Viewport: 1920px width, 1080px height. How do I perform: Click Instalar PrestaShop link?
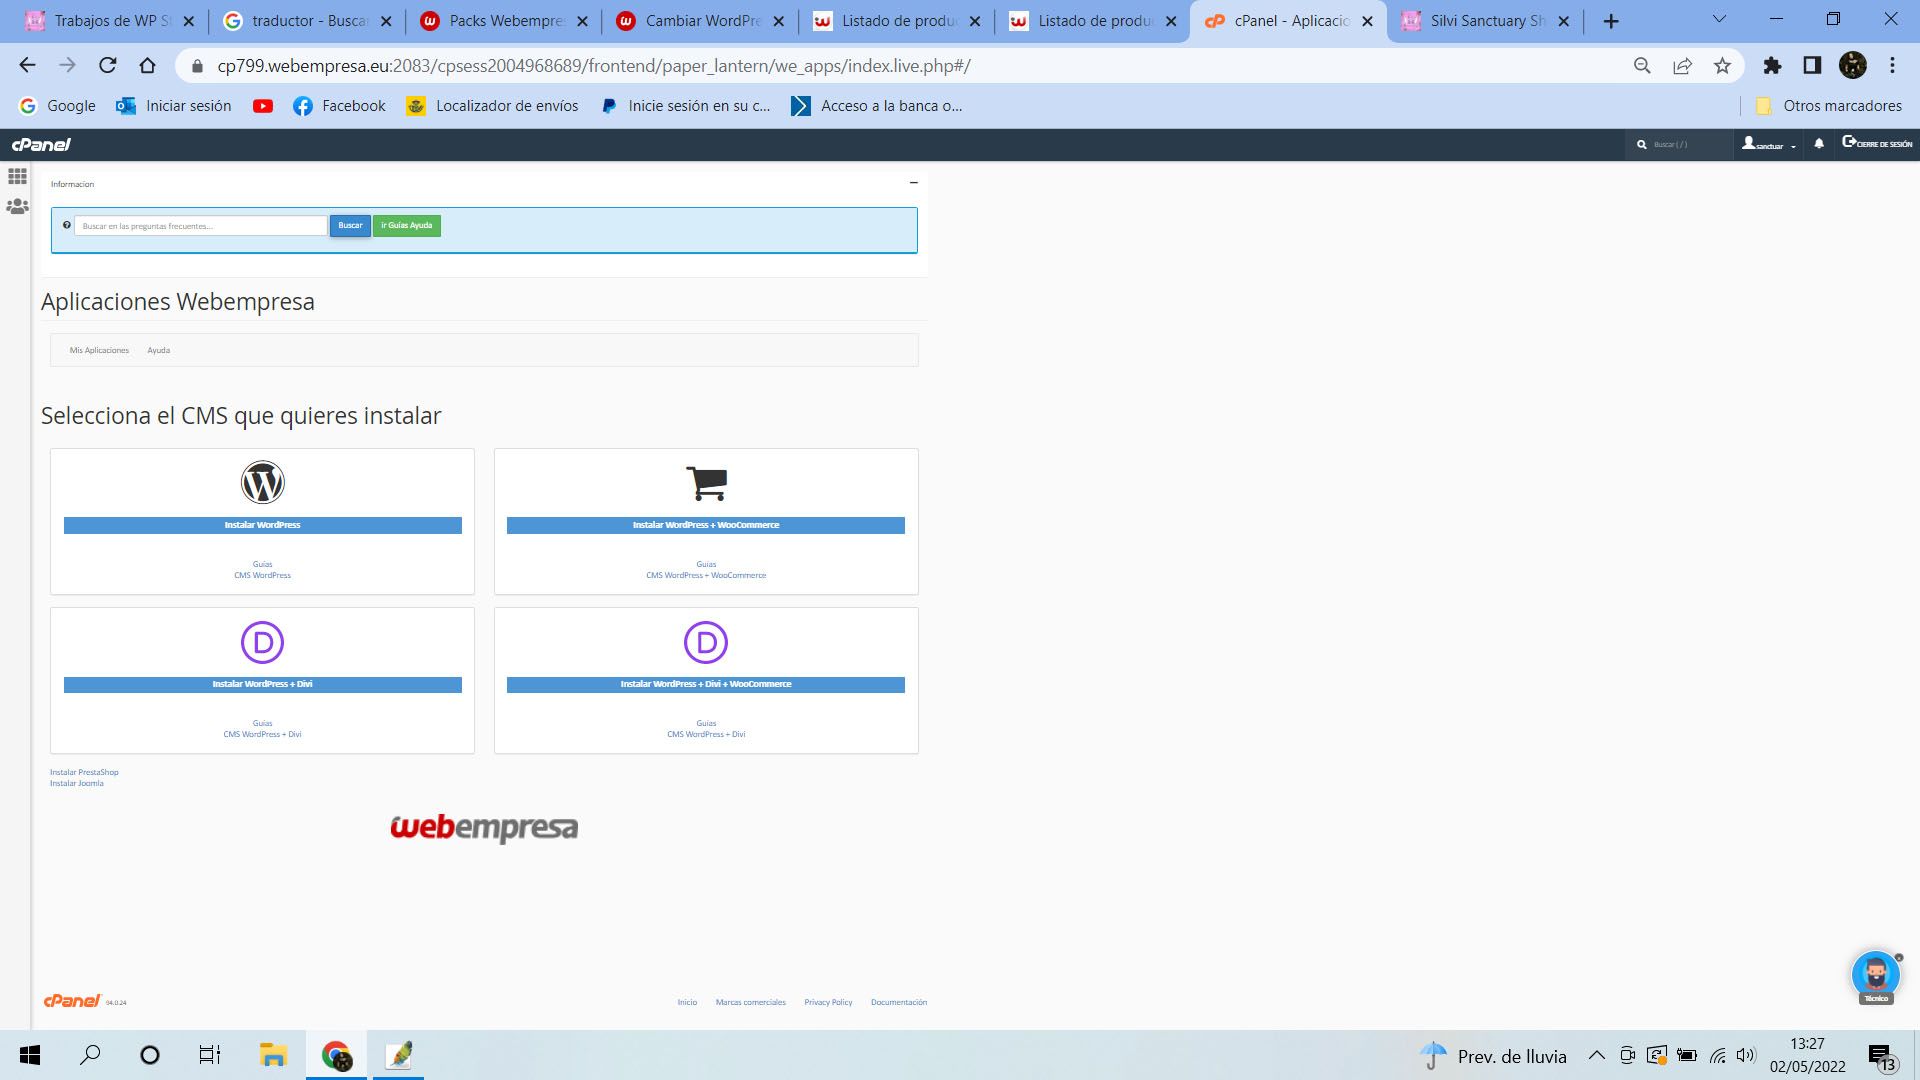click(x=84, y=772)
